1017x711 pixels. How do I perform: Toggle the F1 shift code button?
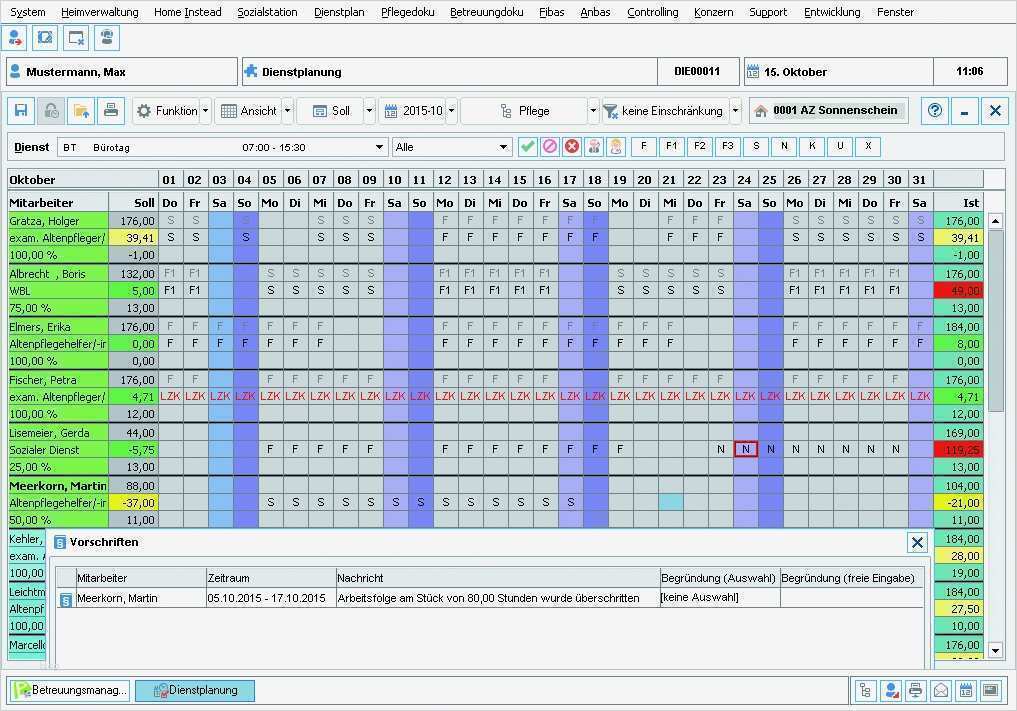(671, 146)
